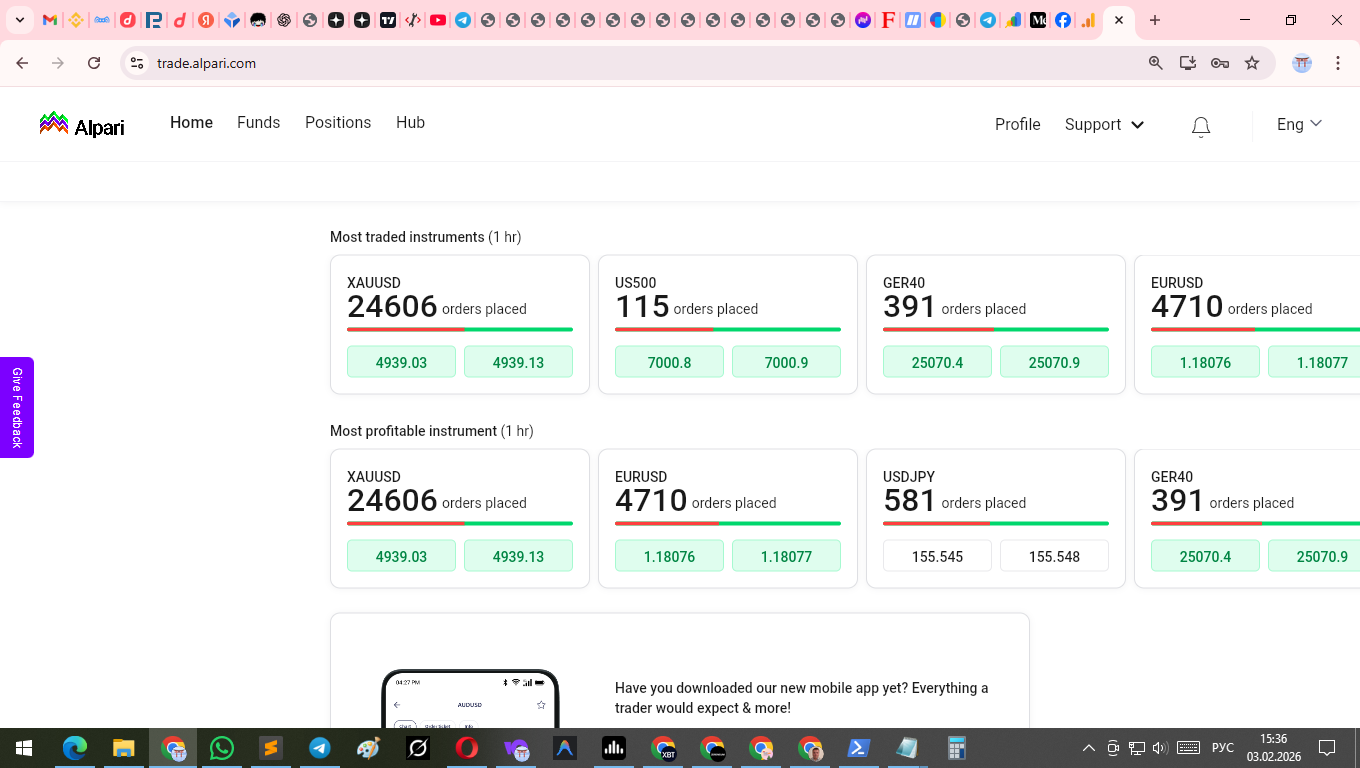The height and width of the screenshot is (768, 1360).
Task: Bookmark this page via the star icon
Action: [1253, 62]
